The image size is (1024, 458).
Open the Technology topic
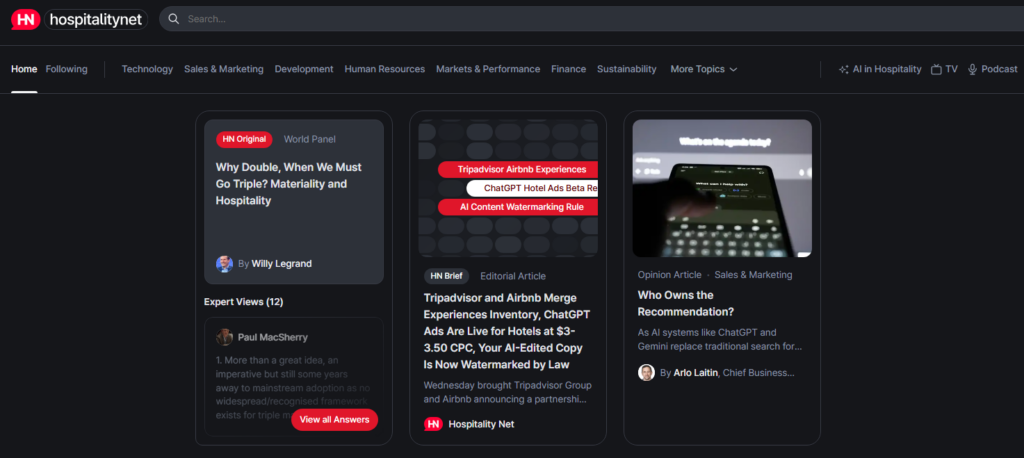[147, 69]
